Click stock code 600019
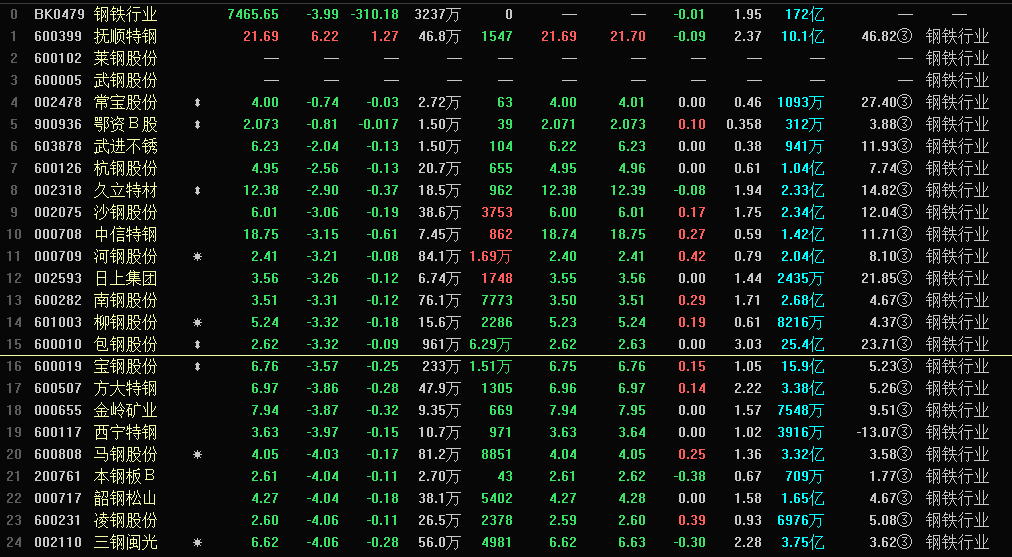The width and height of the screenshot is (1012, 557). [x=58, y=367]
